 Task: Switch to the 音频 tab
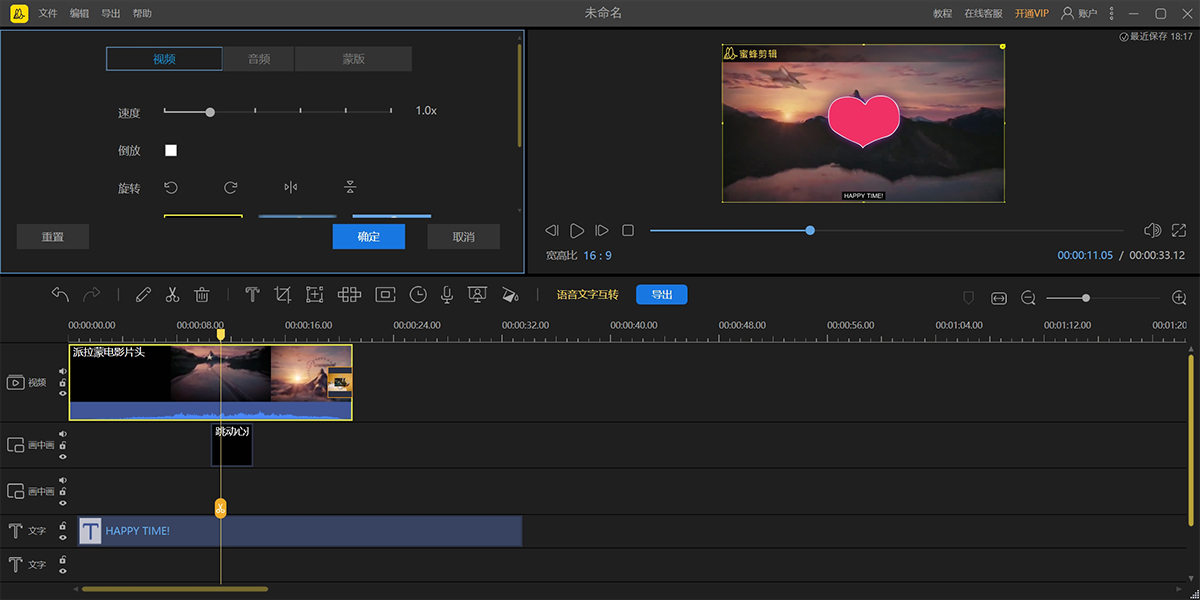pos(259,59)
